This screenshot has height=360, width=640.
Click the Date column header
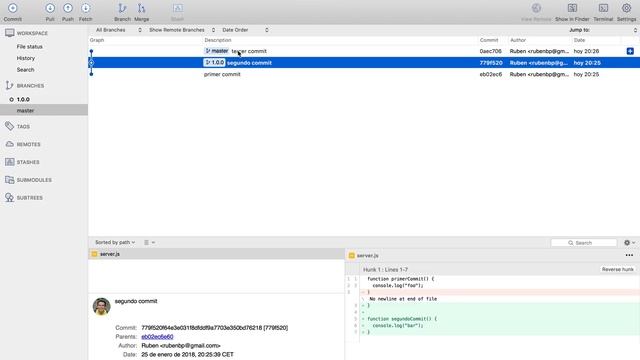click(x=579, y=40)
